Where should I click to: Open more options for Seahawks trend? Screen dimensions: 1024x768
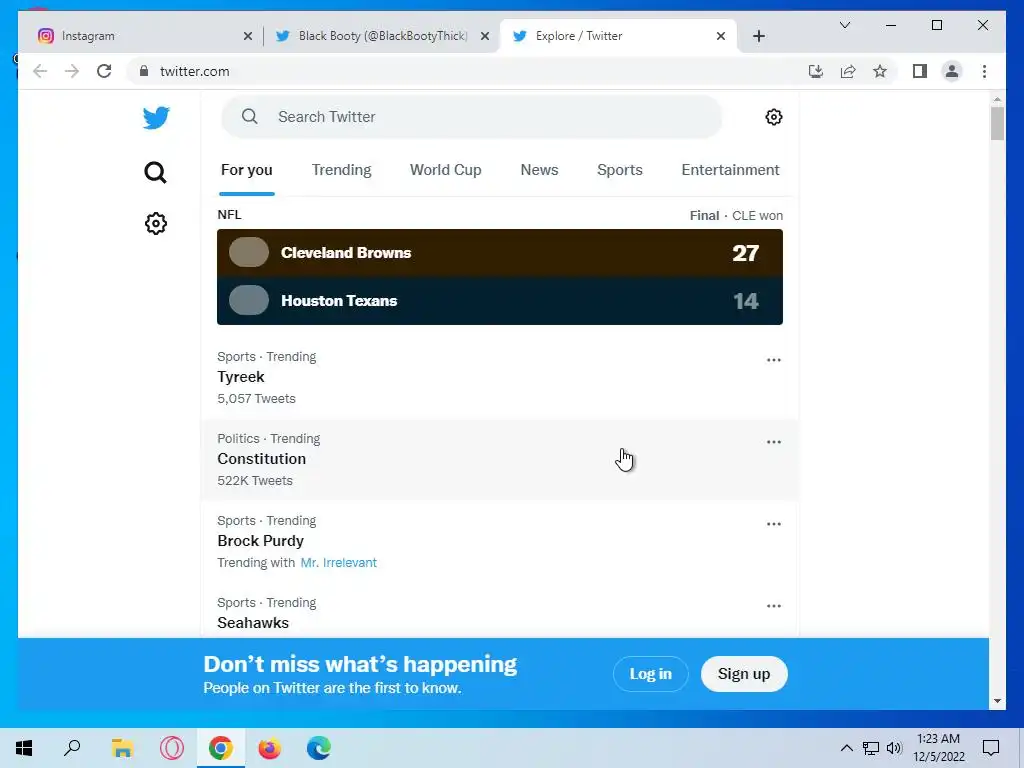[x=773, y=606]
